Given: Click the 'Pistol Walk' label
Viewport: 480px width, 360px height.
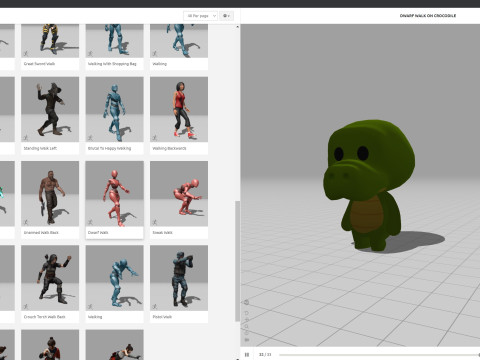Looking at the screenshot, I should tap(162, 317).
